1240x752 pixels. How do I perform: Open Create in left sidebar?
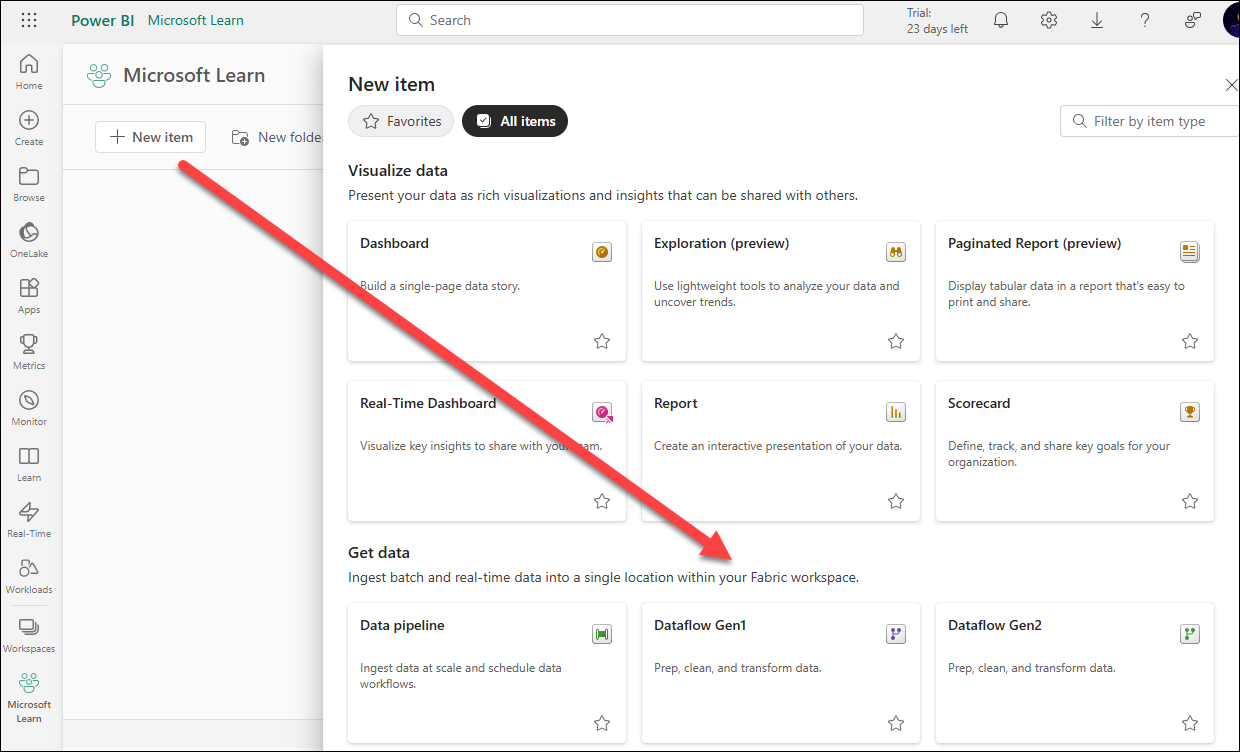point(29,128)
